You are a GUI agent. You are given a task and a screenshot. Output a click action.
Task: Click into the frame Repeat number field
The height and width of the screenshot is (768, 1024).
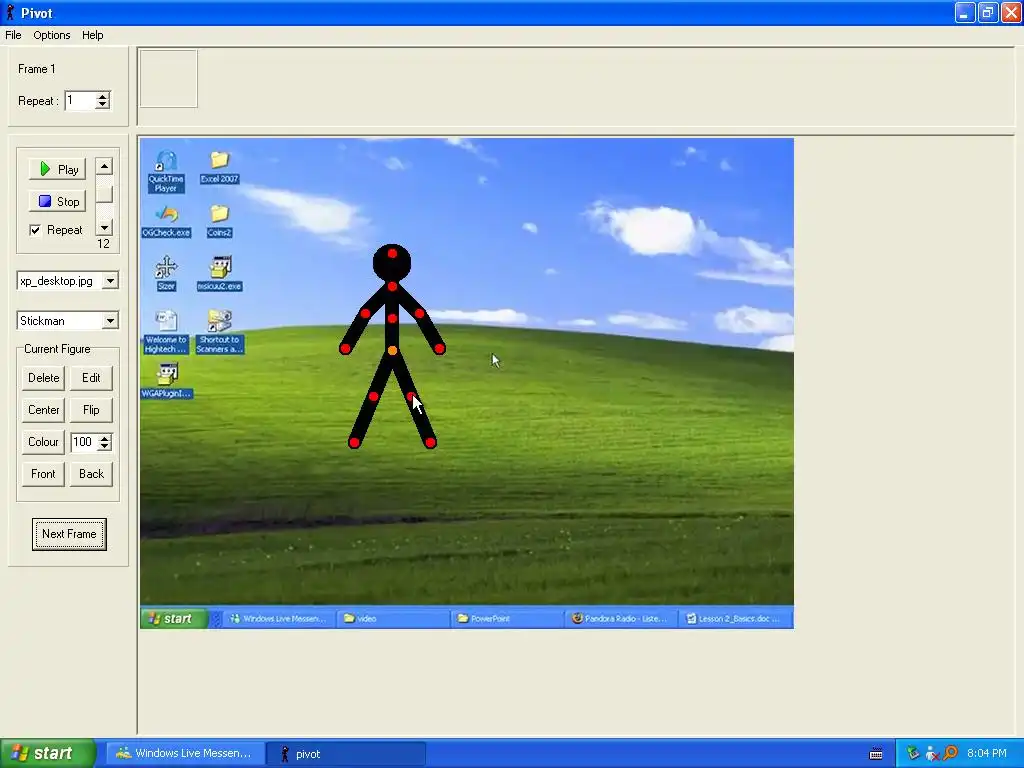(x=80, y=101)
